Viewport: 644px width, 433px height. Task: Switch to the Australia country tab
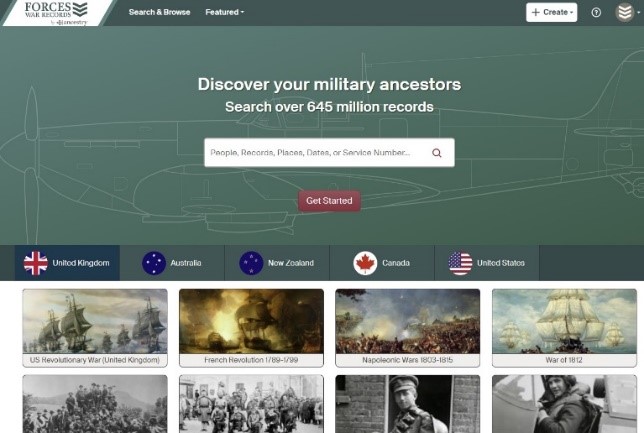point(172,263)
